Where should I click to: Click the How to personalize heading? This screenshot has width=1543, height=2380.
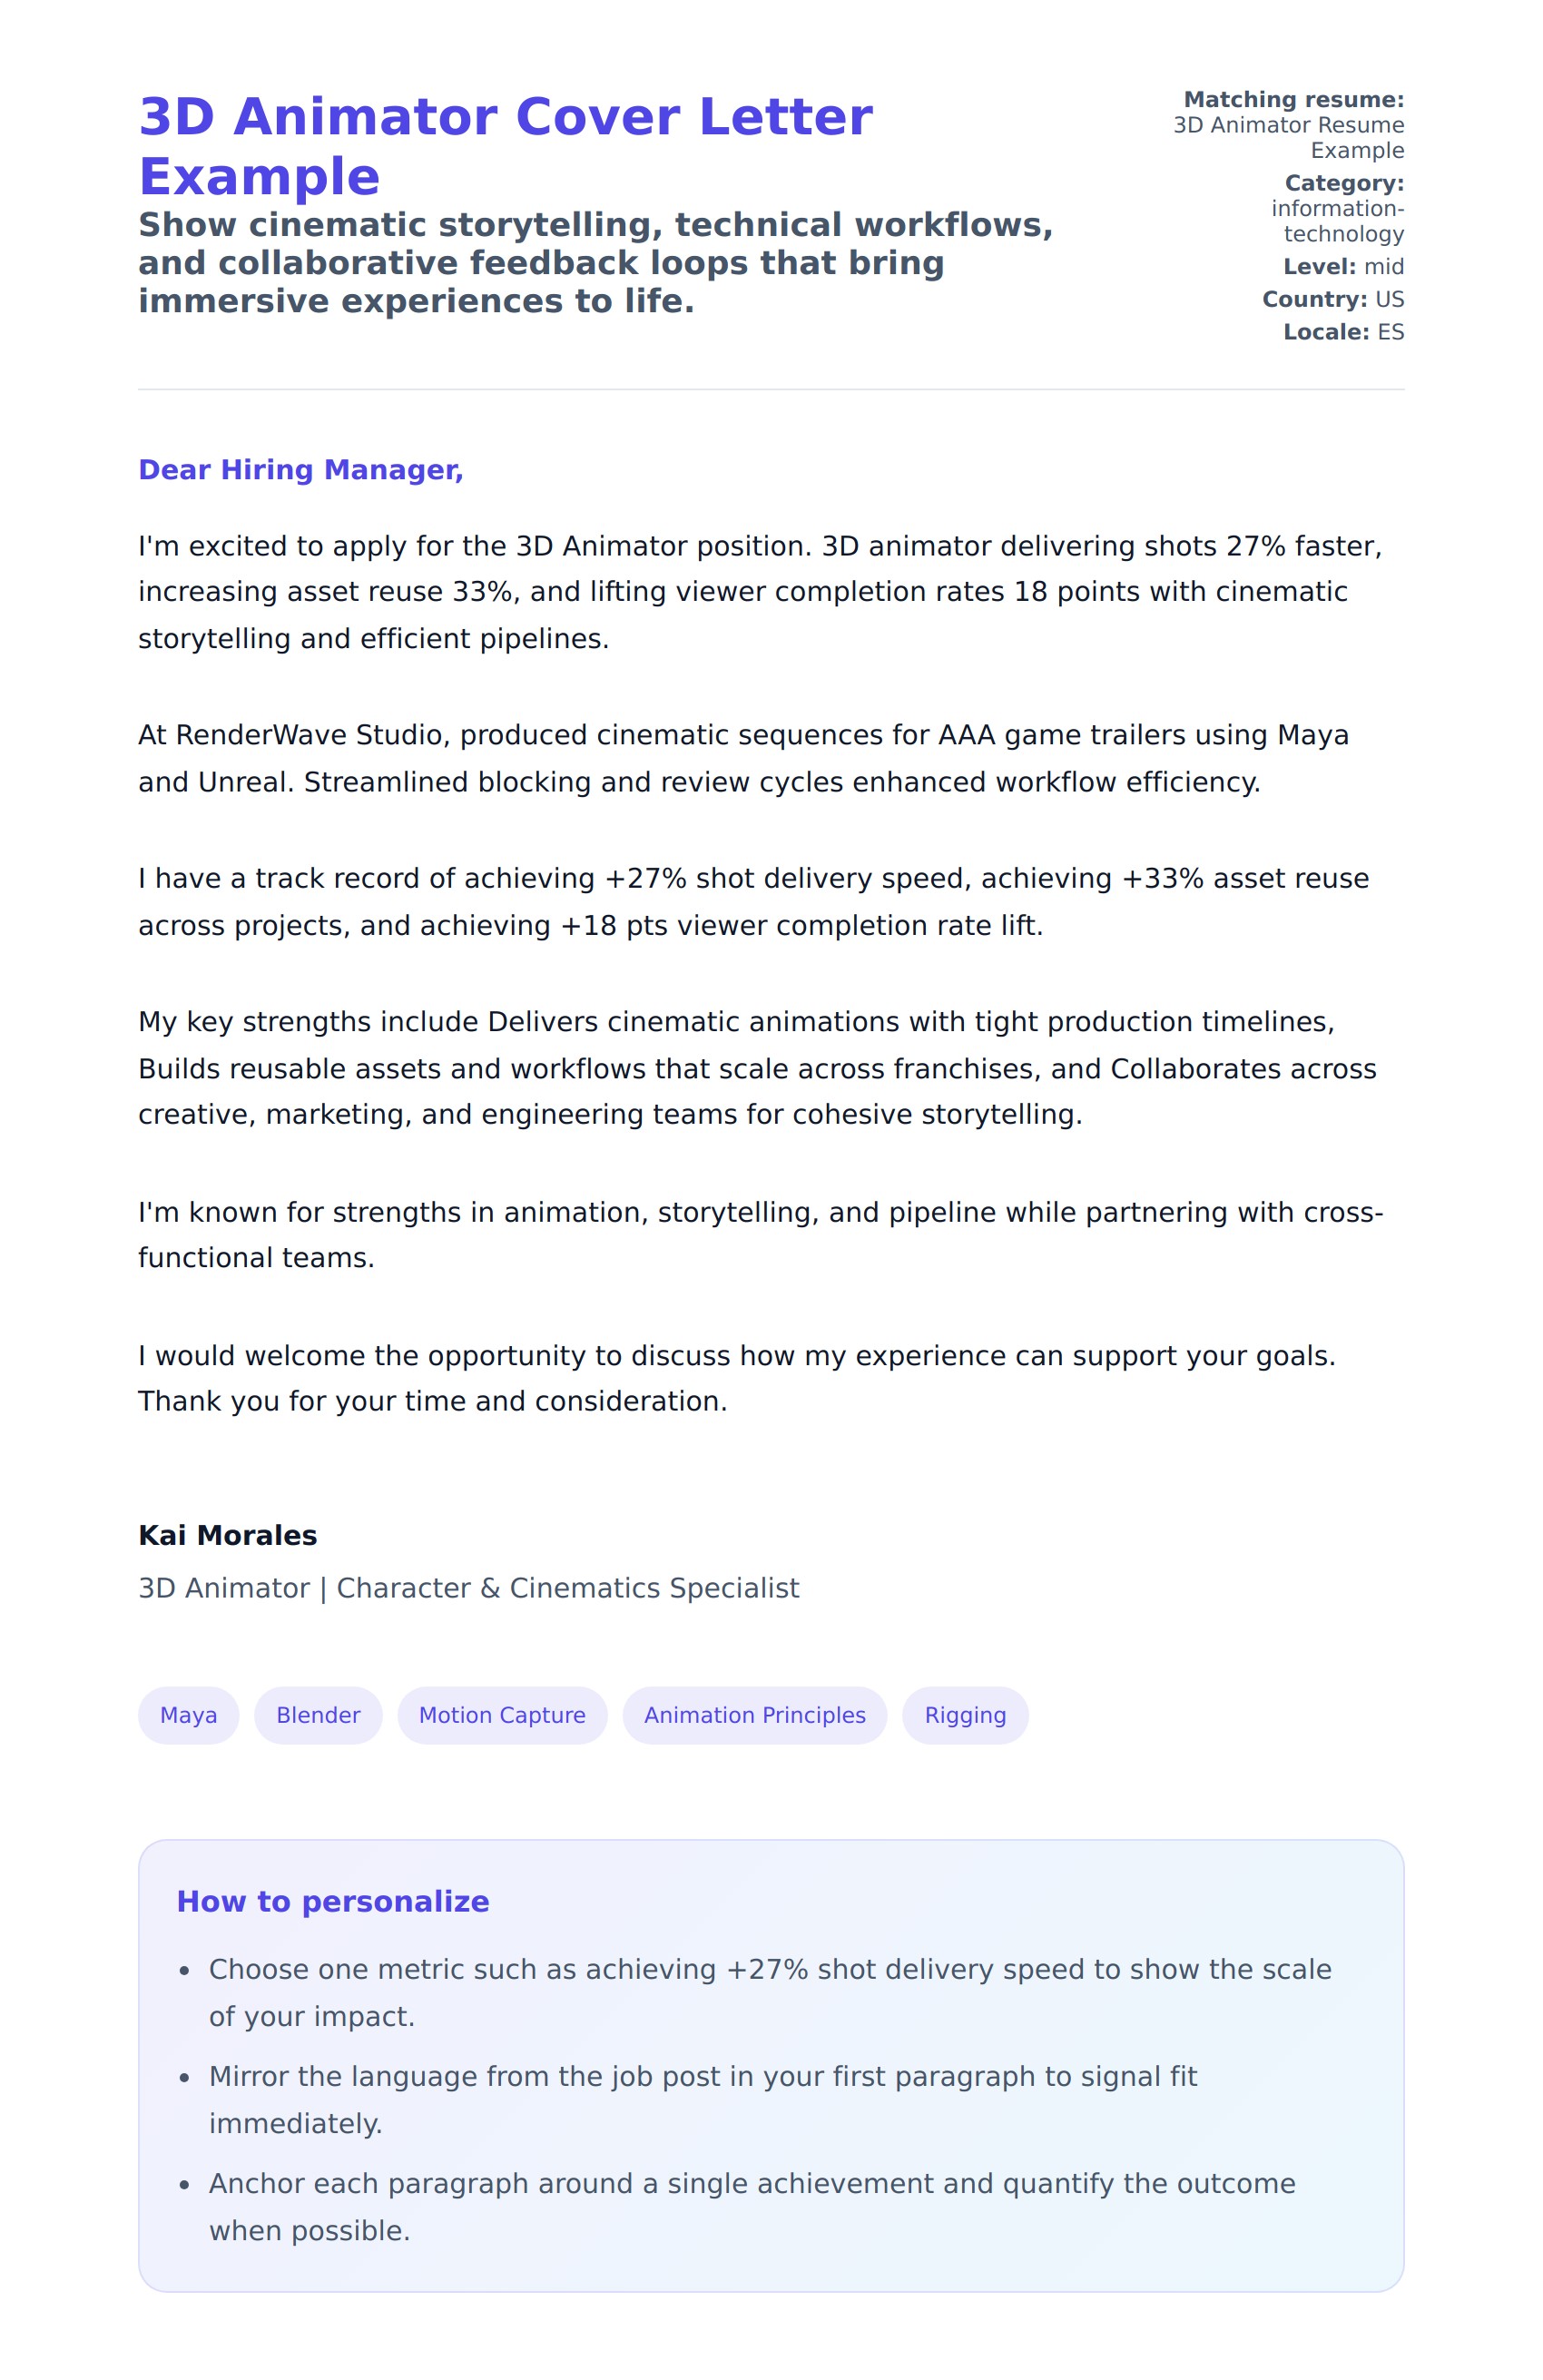[x=332, y=1901]
